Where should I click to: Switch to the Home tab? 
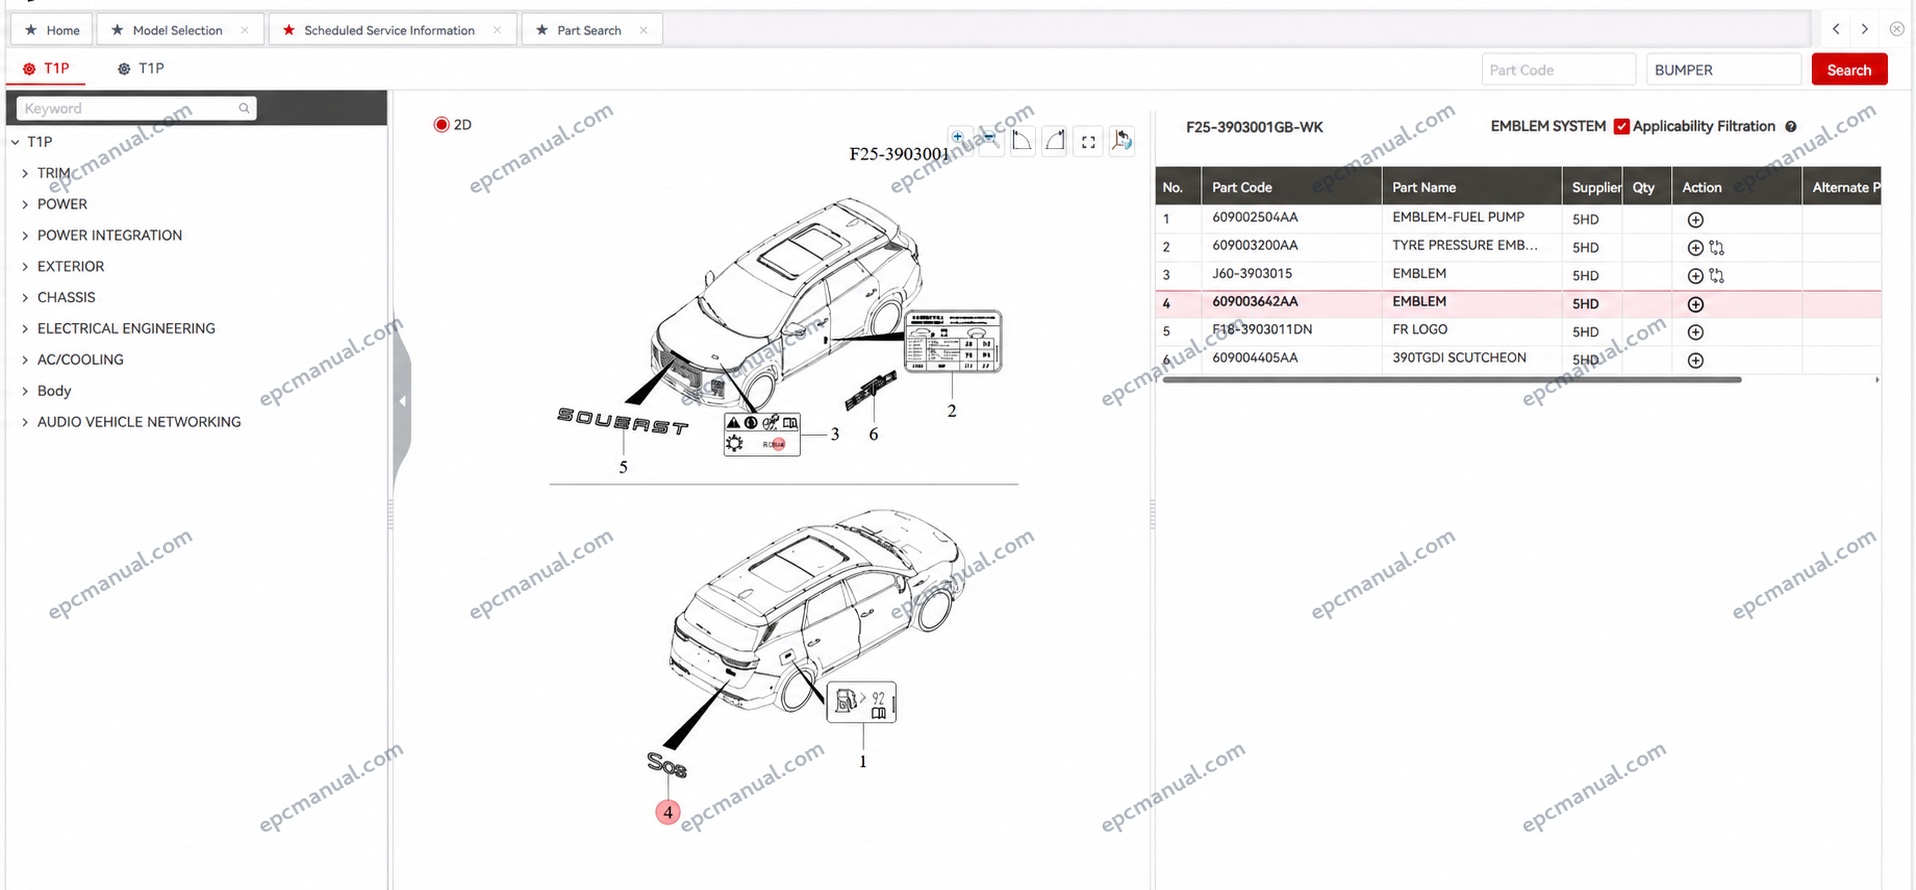[x=52, y=30]
